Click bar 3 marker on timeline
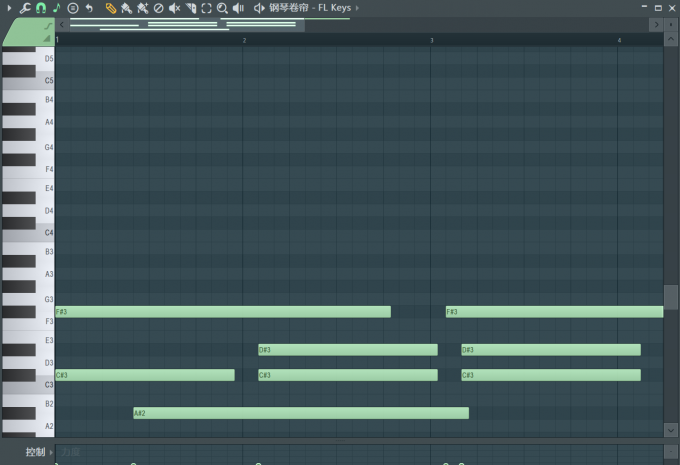The height and width of the screenshot is (465, 680). [x=432, y=40]
